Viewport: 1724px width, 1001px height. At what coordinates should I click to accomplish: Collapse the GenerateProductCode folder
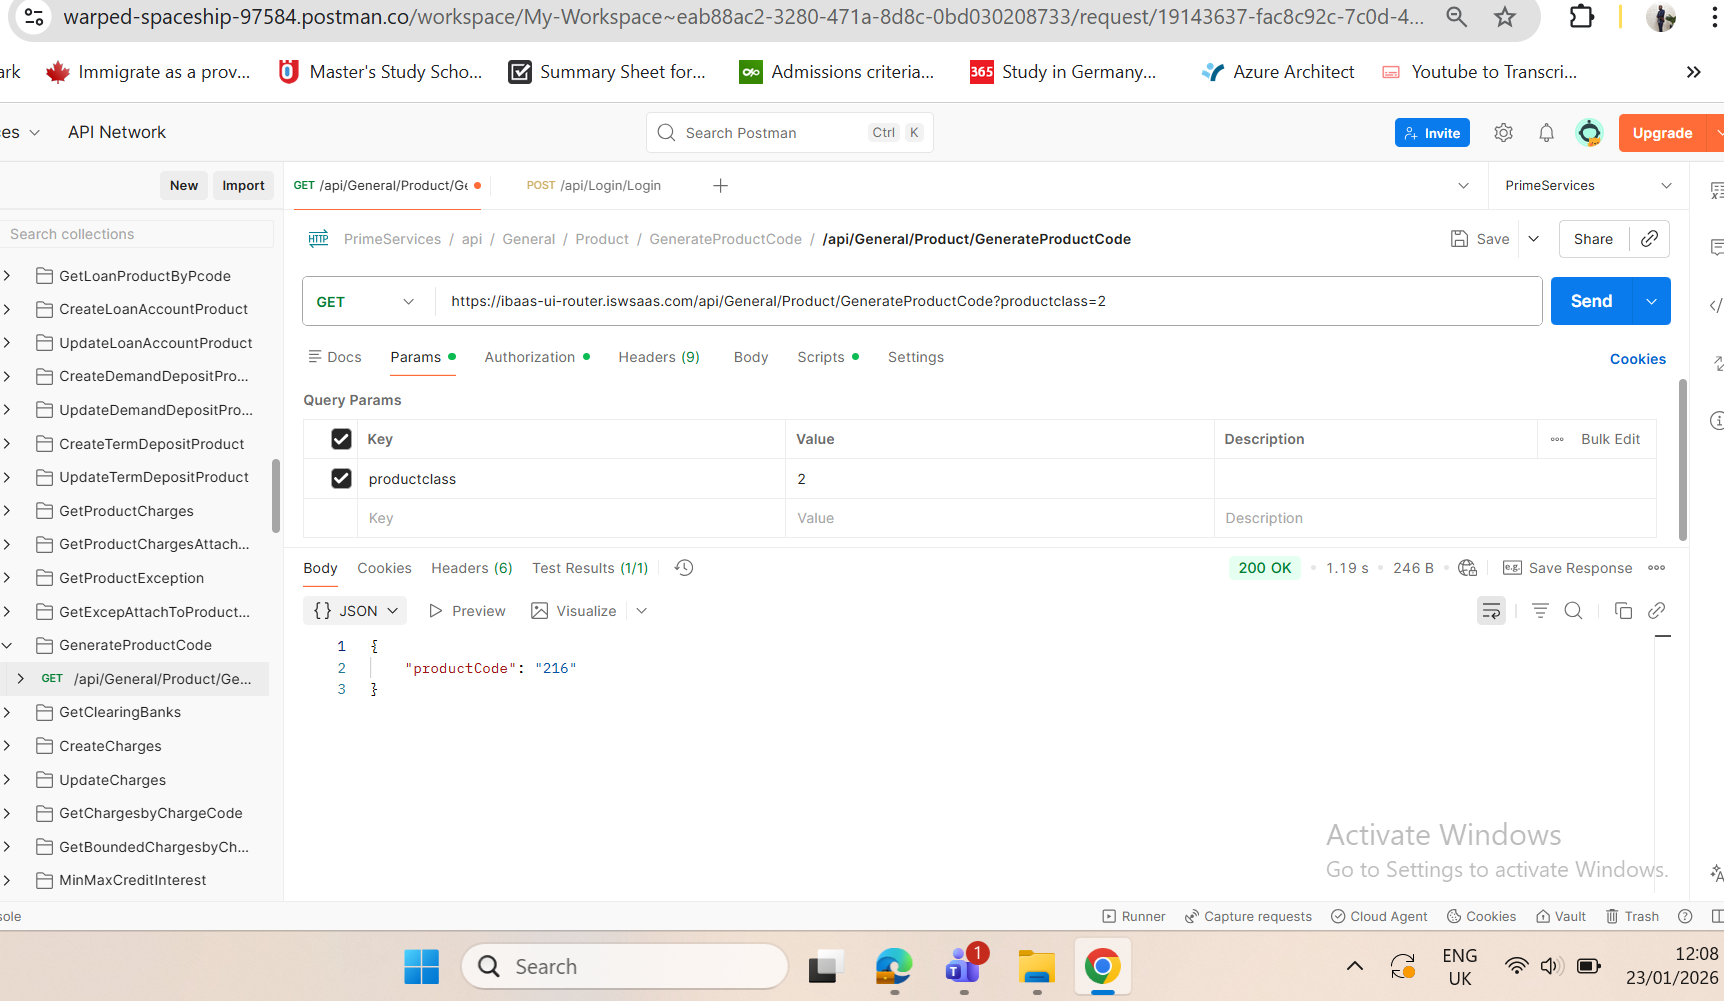[x=8, y=645]
